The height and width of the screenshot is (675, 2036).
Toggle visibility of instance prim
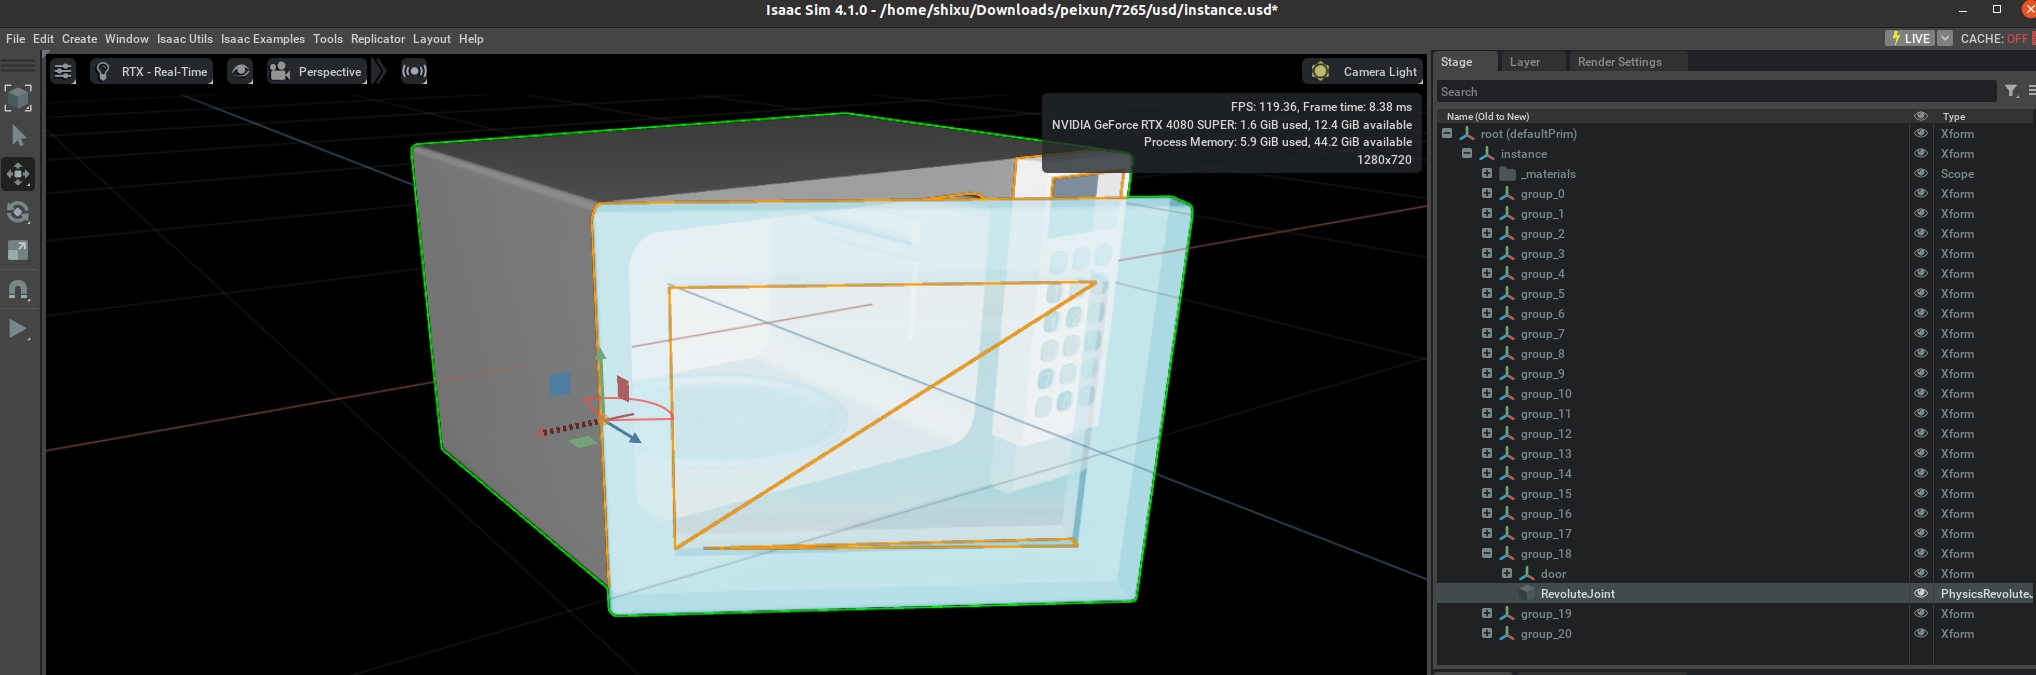pyautogui.click(x=1921, y=153)
